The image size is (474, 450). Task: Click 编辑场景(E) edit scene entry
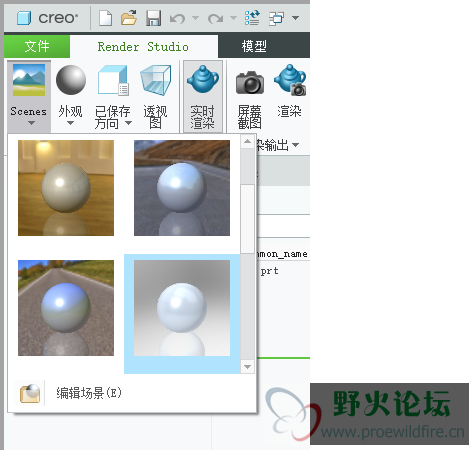point(88,393)
